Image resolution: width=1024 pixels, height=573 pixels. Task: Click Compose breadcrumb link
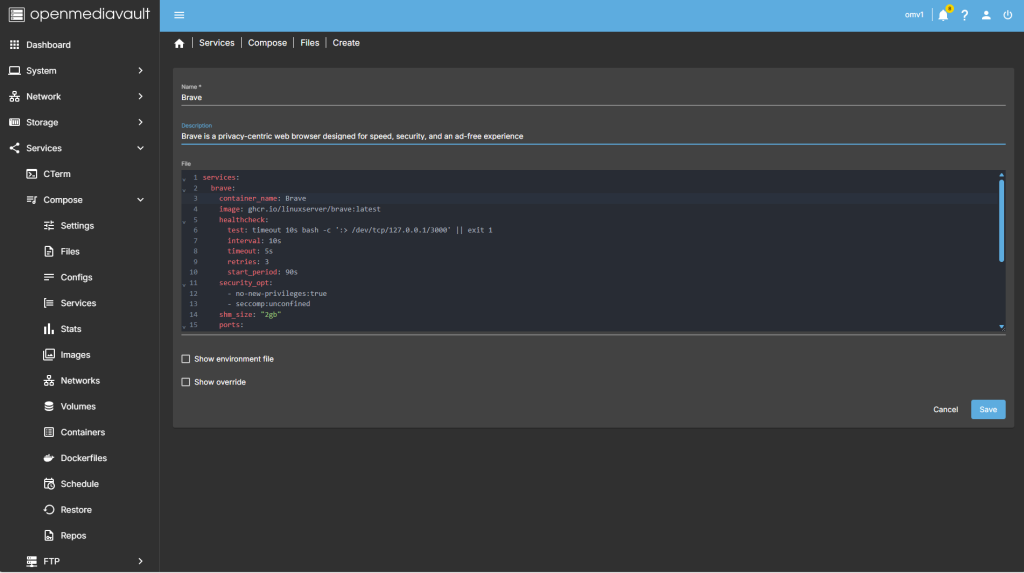pyautogui.click(x=267, y=43)
